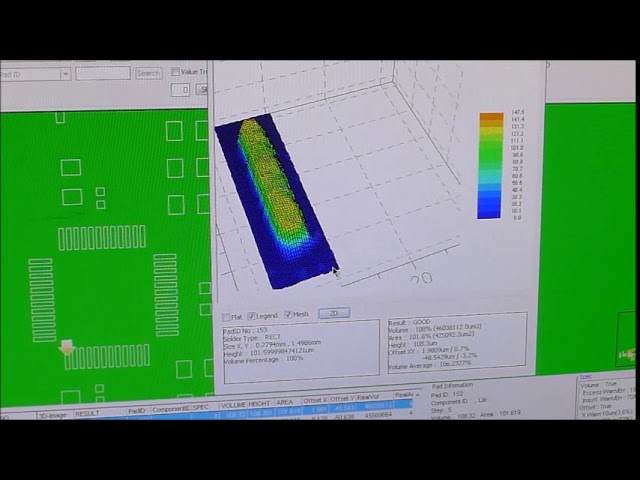The width and height of the screenshot is (640, 480).
Task: Sort by the PadID column header
Action: click(x=136, y=411)
